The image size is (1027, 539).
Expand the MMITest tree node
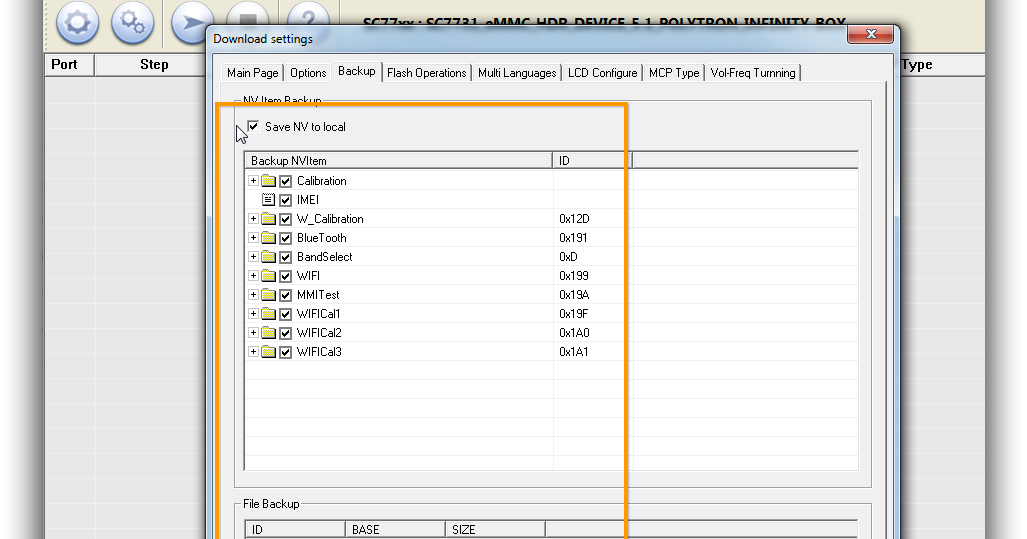(253, 295)
